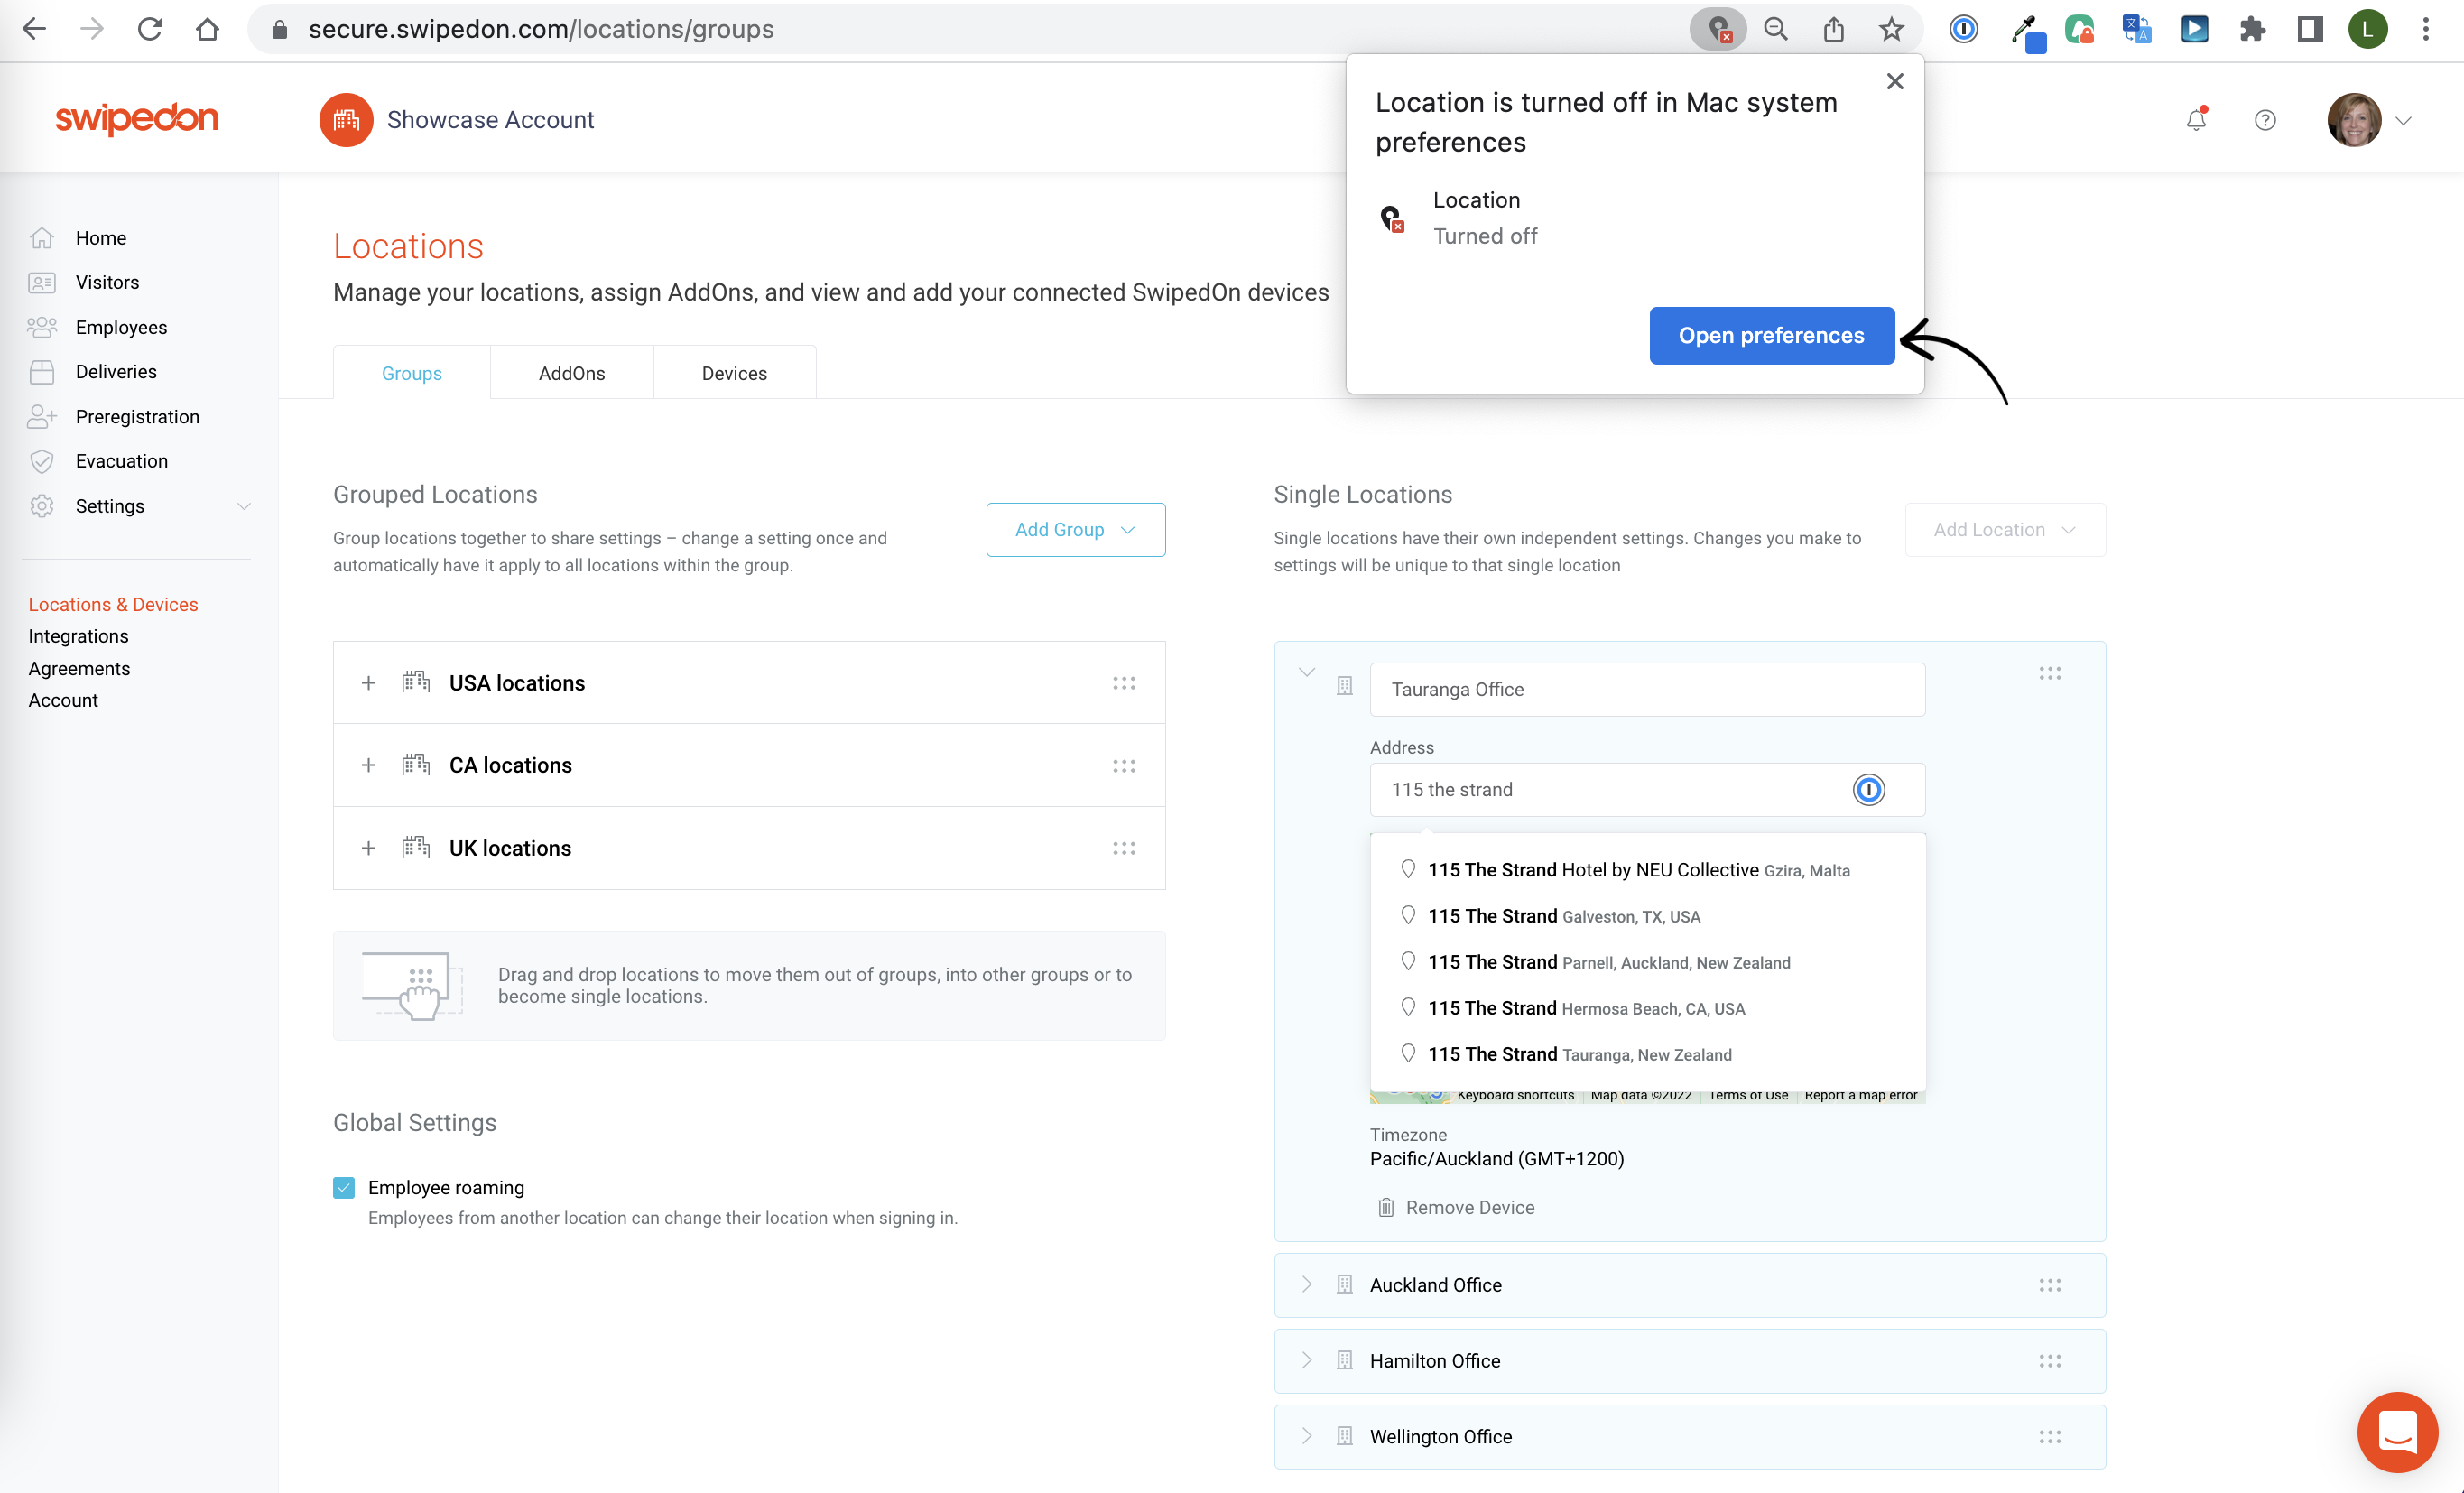Expand Wellington Office location

click(x=1307, y=1437)
